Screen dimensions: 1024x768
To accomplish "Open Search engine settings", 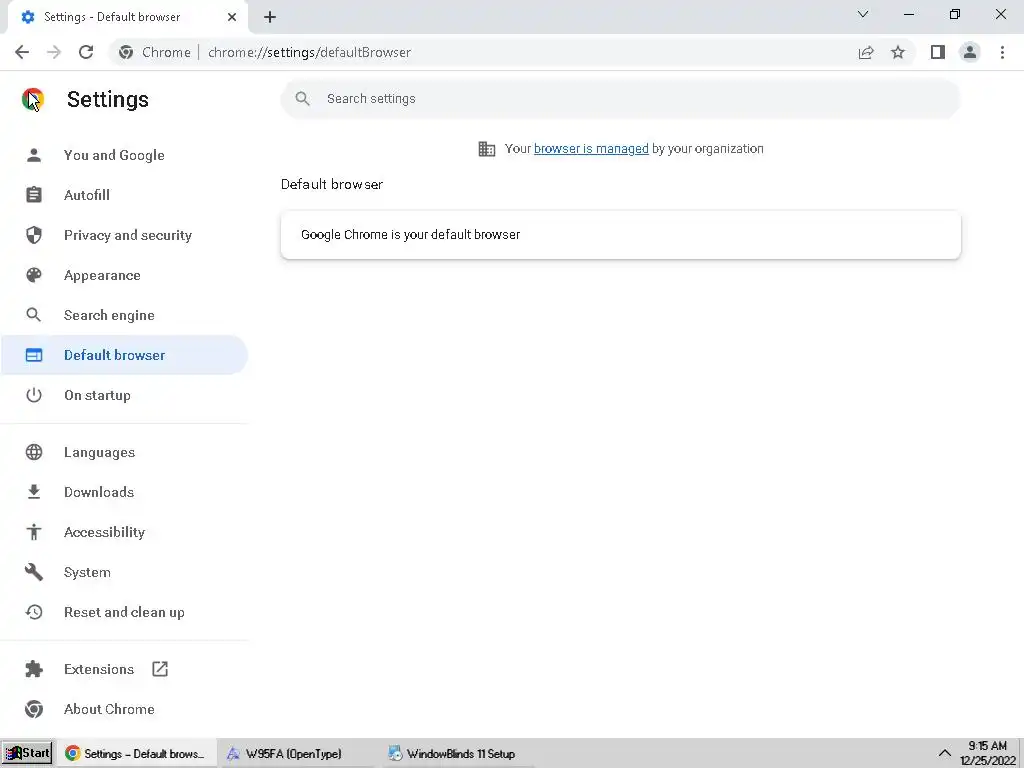I will 124,315.
